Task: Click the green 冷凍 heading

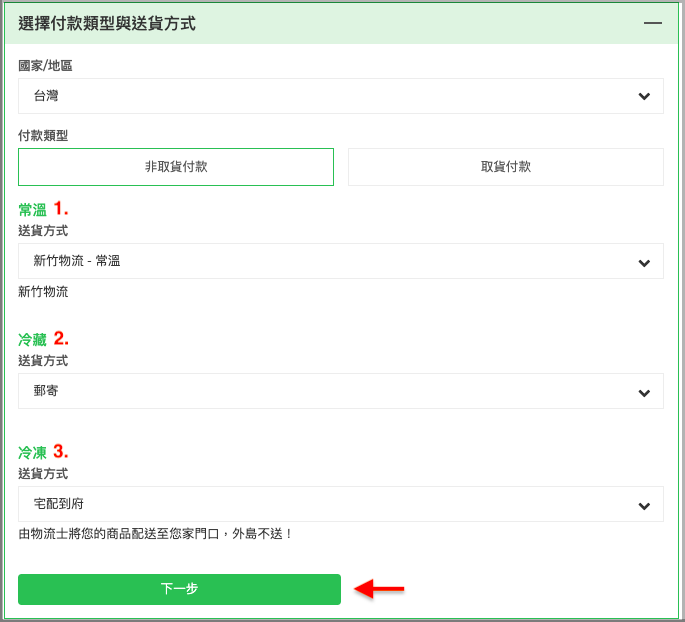Action: click(32, 453)
